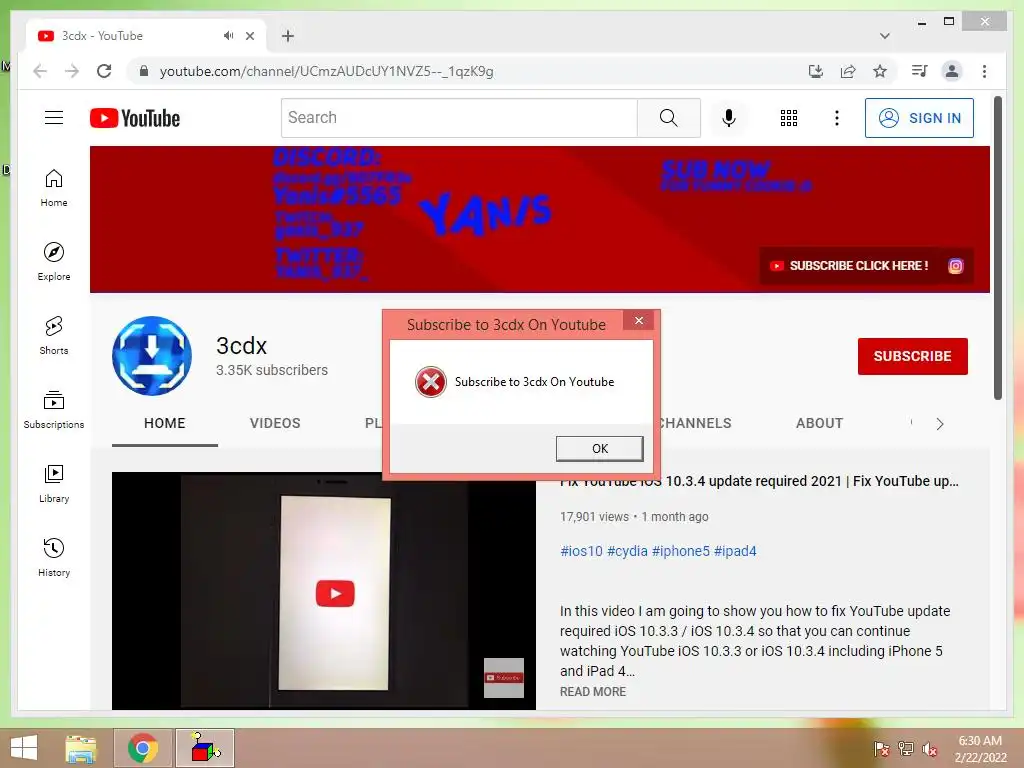Viewport: 1024px width, 768px height.
Task: Click the browser forward arrow
Action: tap(72, 71)
